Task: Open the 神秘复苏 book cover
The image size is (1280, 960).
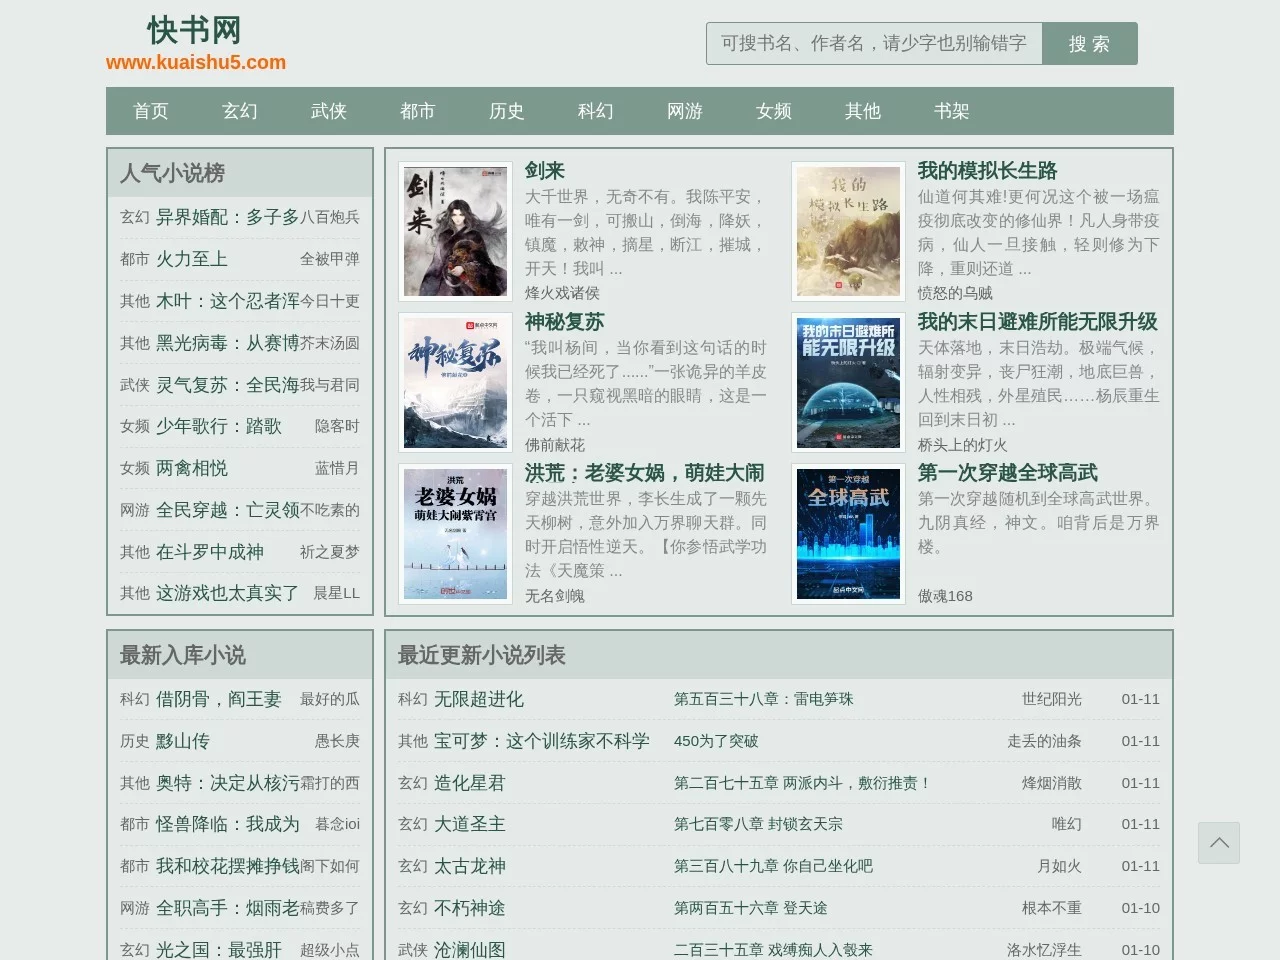Action: point(454,382)
